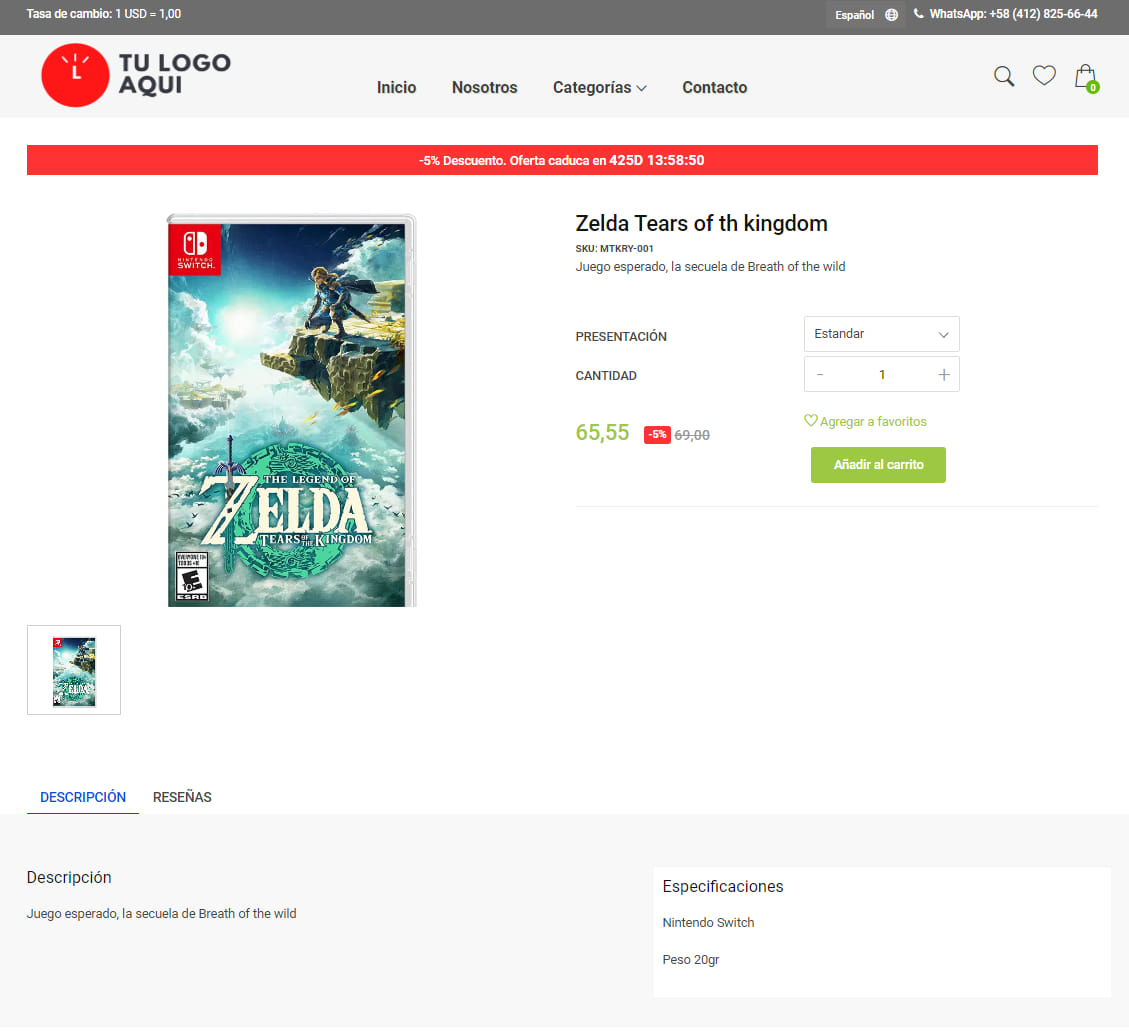Expand the Categorías menu

coord(599,88)
